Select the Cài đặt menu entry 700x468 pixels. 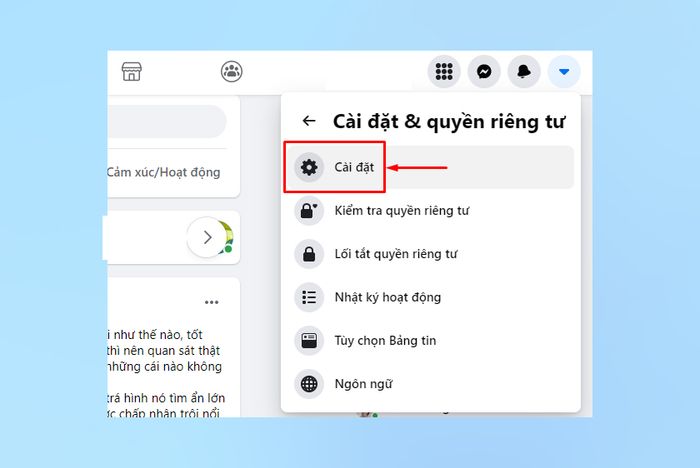click(x=430, y=167)
